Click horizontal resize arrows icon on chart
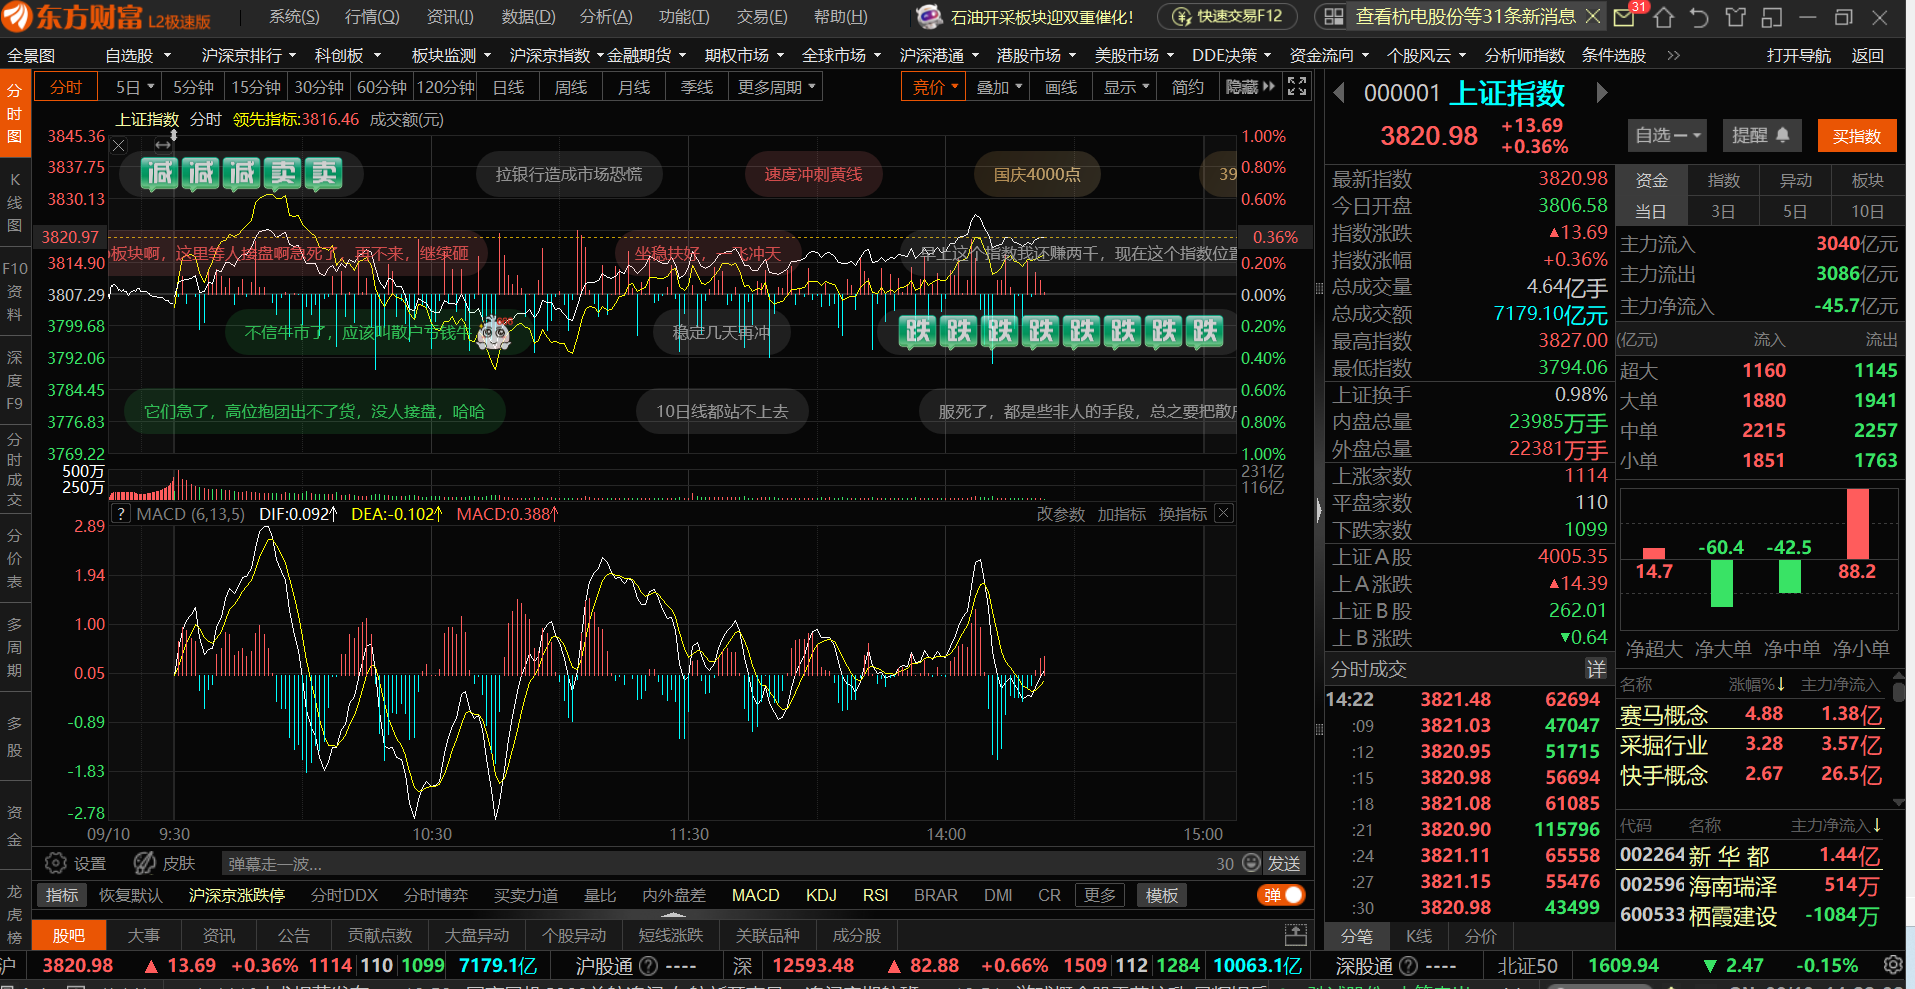 tap(162, 146)
